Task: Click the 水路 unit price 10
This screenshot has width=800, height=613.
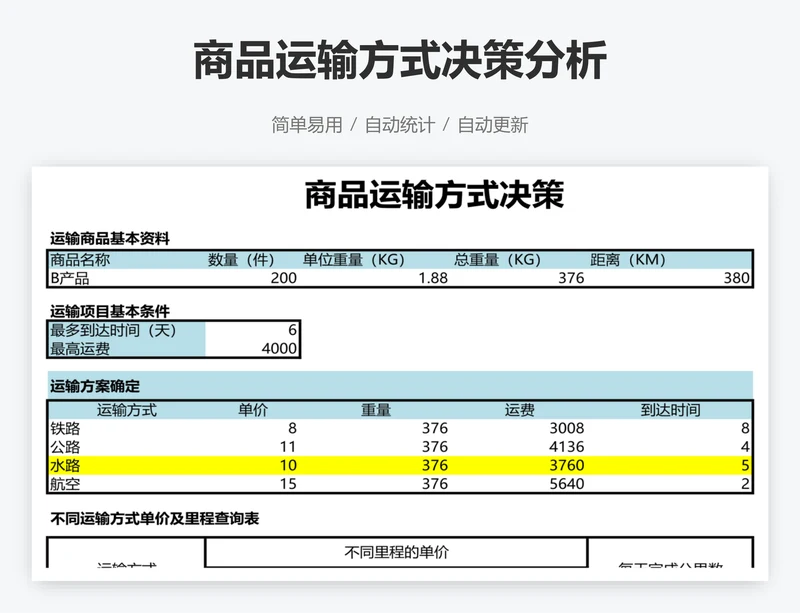Action: tap(288, 465)
